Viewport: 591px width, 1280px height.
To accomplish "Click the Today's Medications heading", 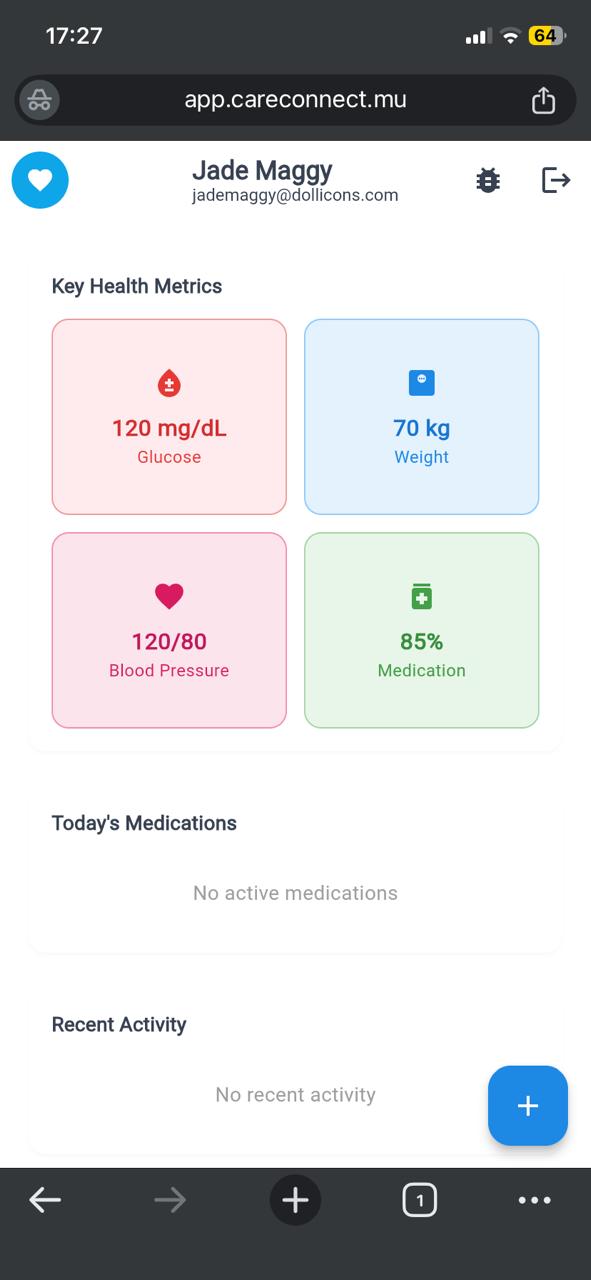I will 144,823.
